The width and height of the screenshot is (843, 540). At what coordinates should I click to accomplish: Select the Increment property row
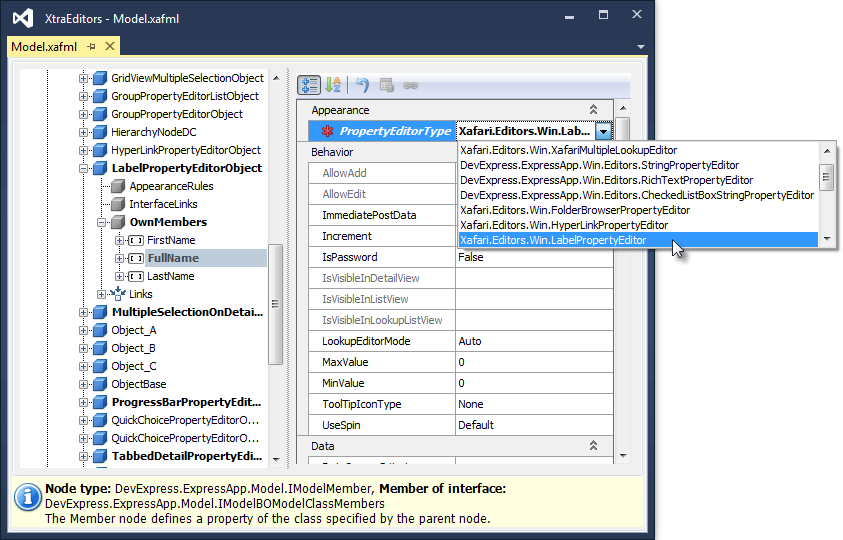382,236
